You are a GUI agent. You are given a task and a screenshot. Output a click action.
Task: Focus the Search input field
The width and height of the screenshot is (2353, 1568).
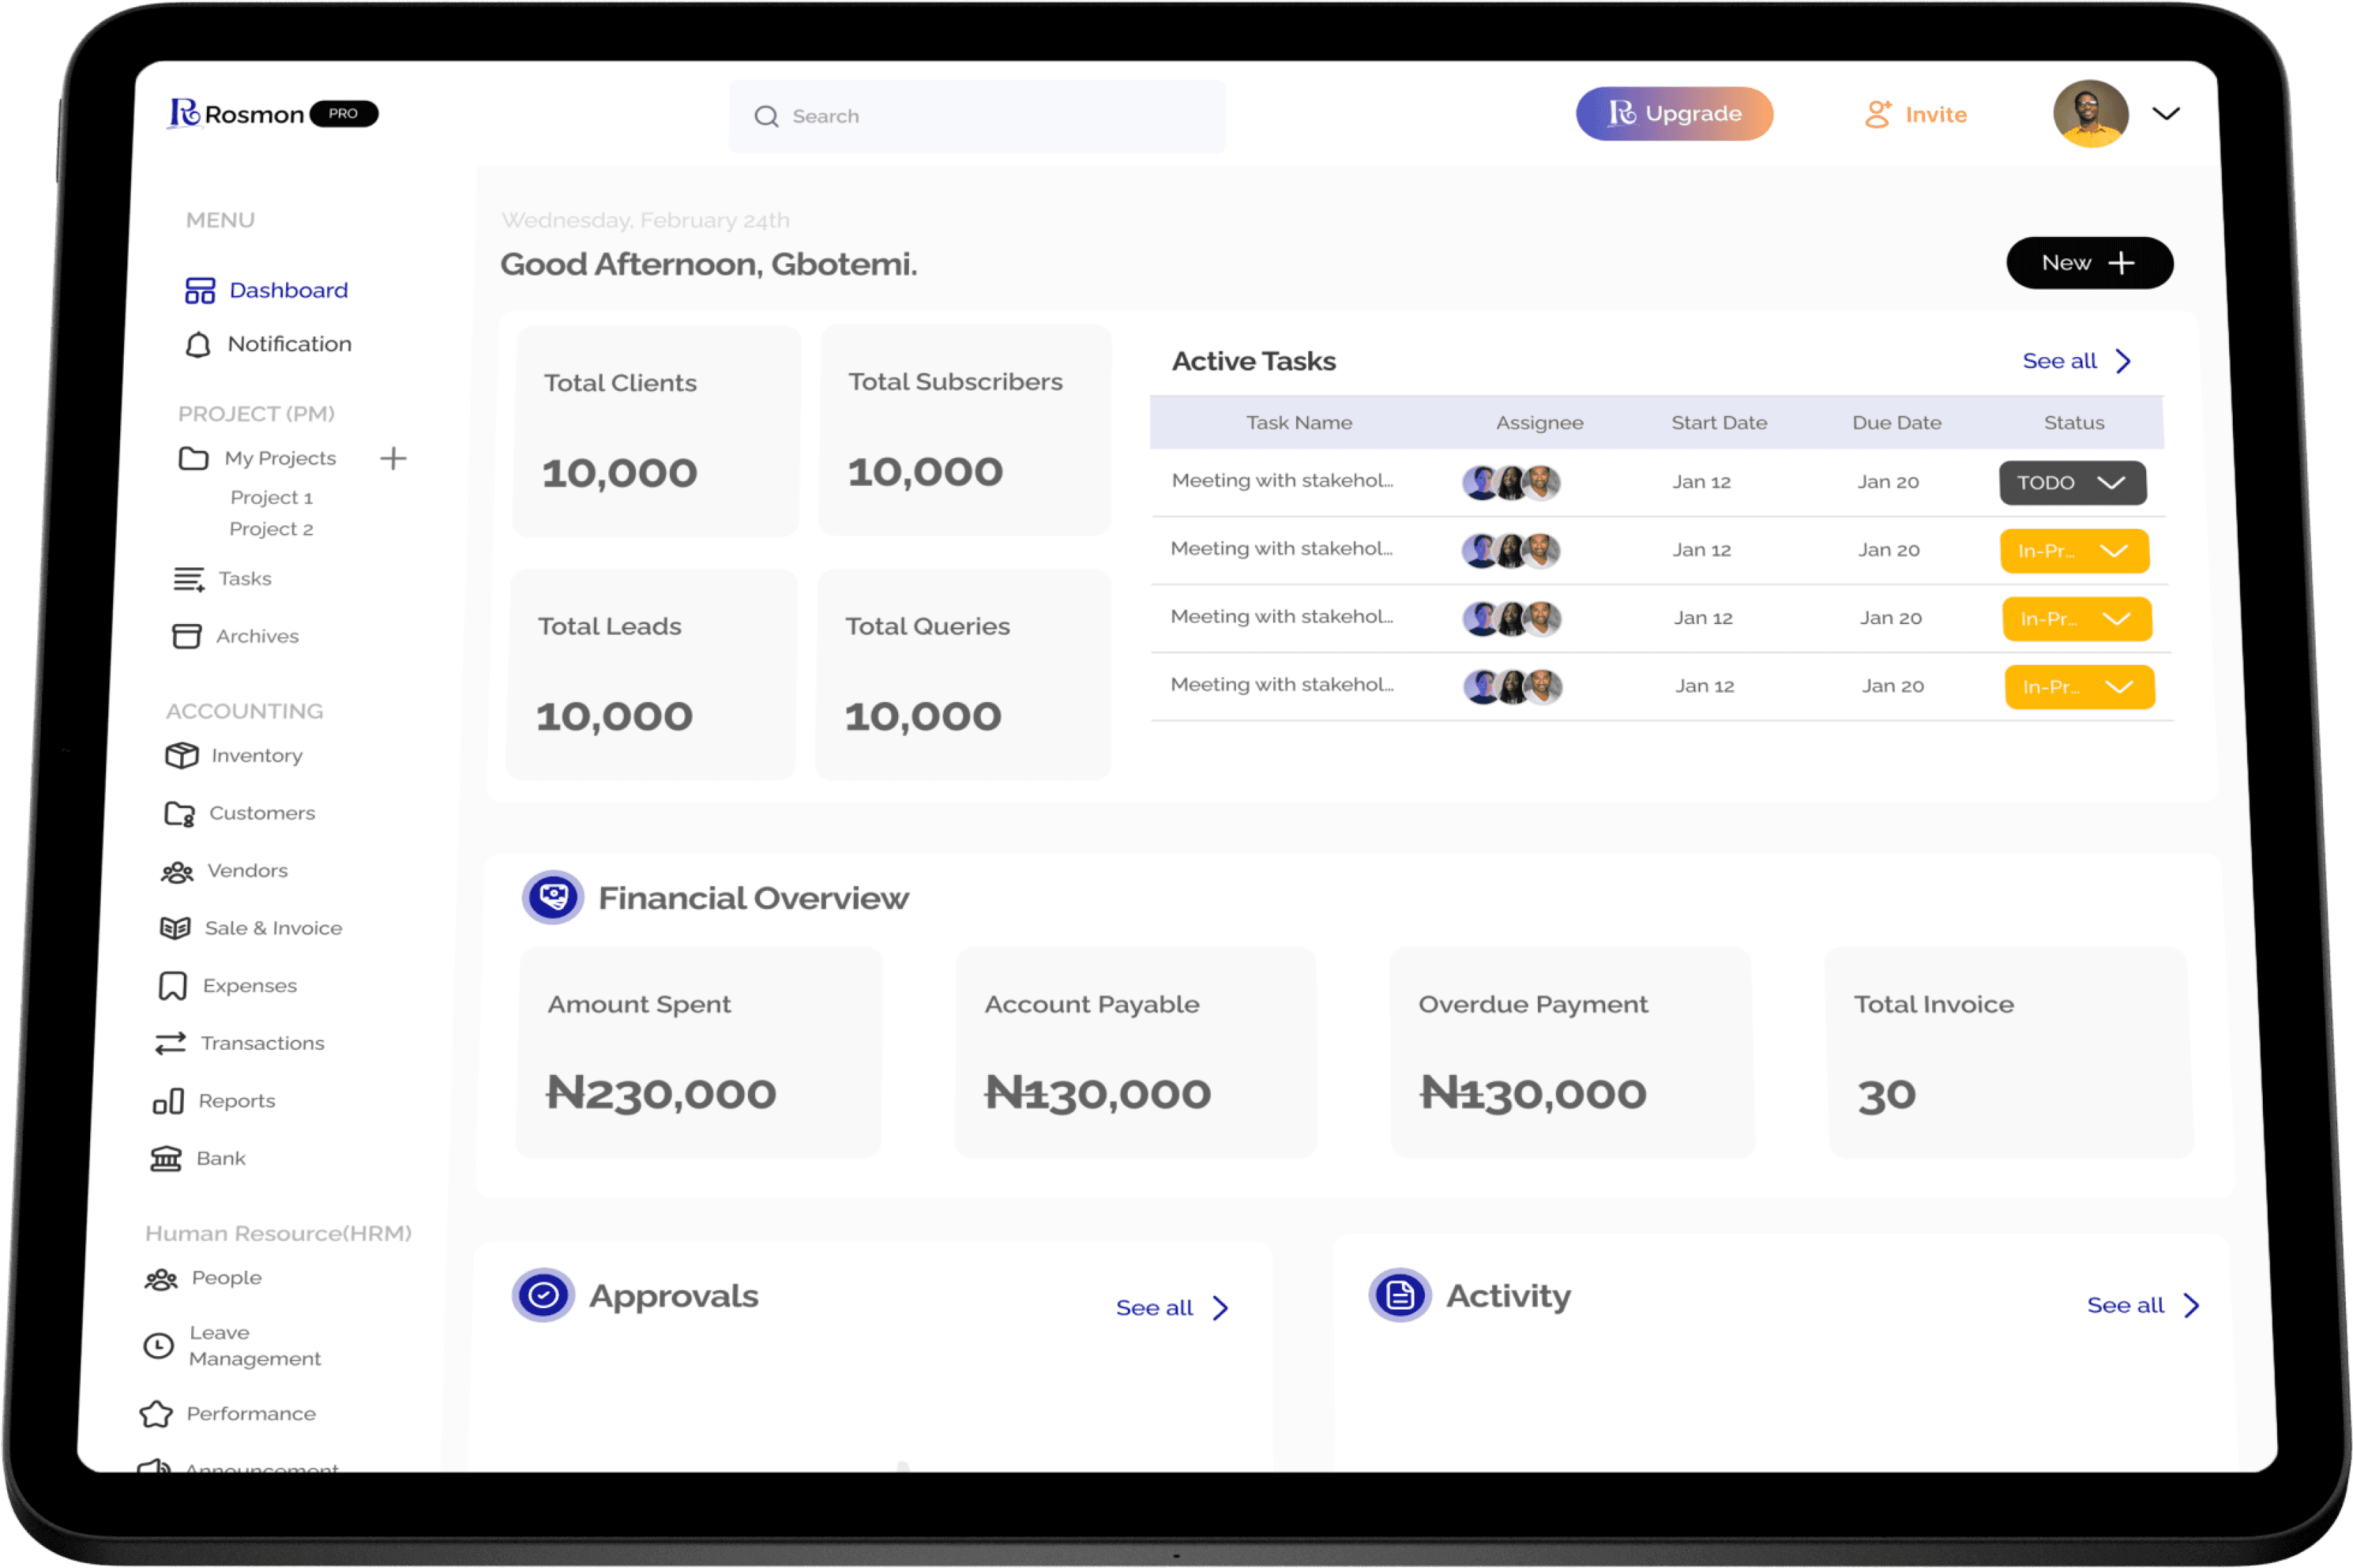click(977, 116)
